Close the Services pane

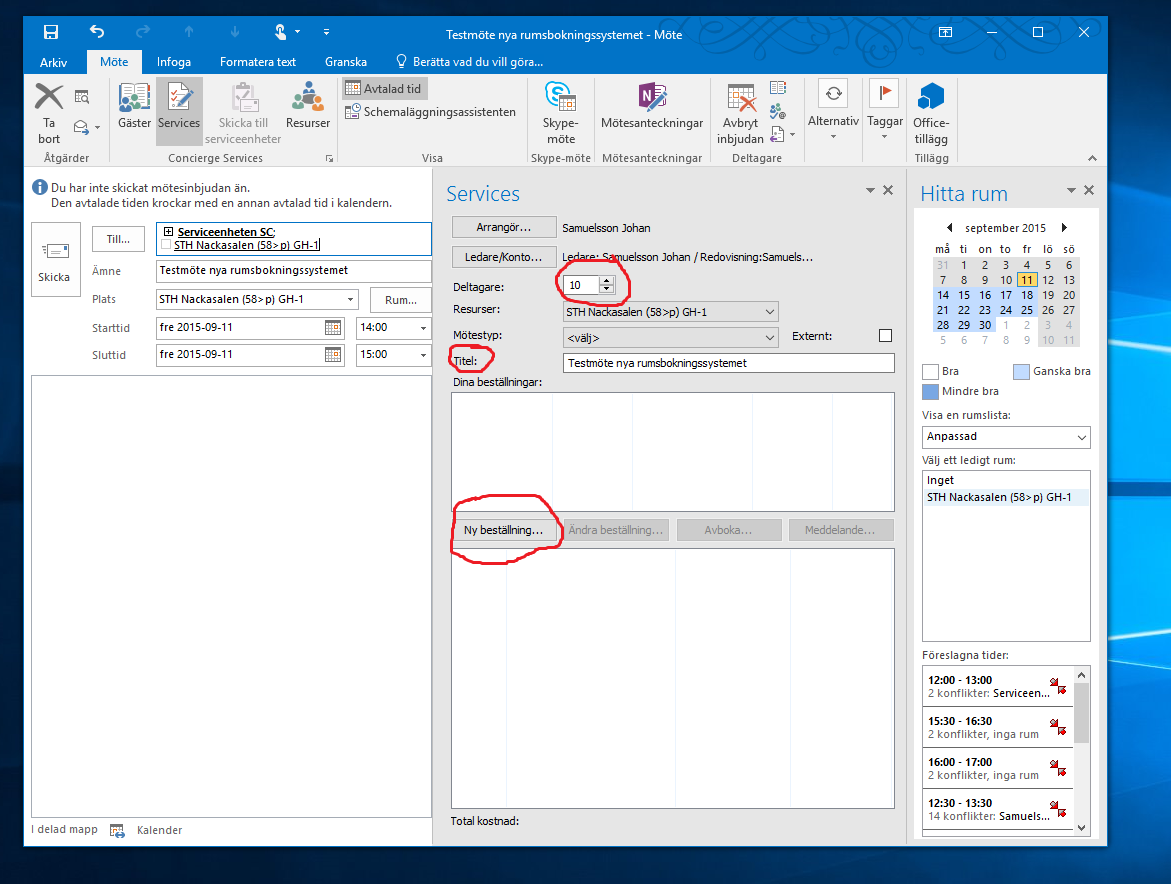coord(888,190)
